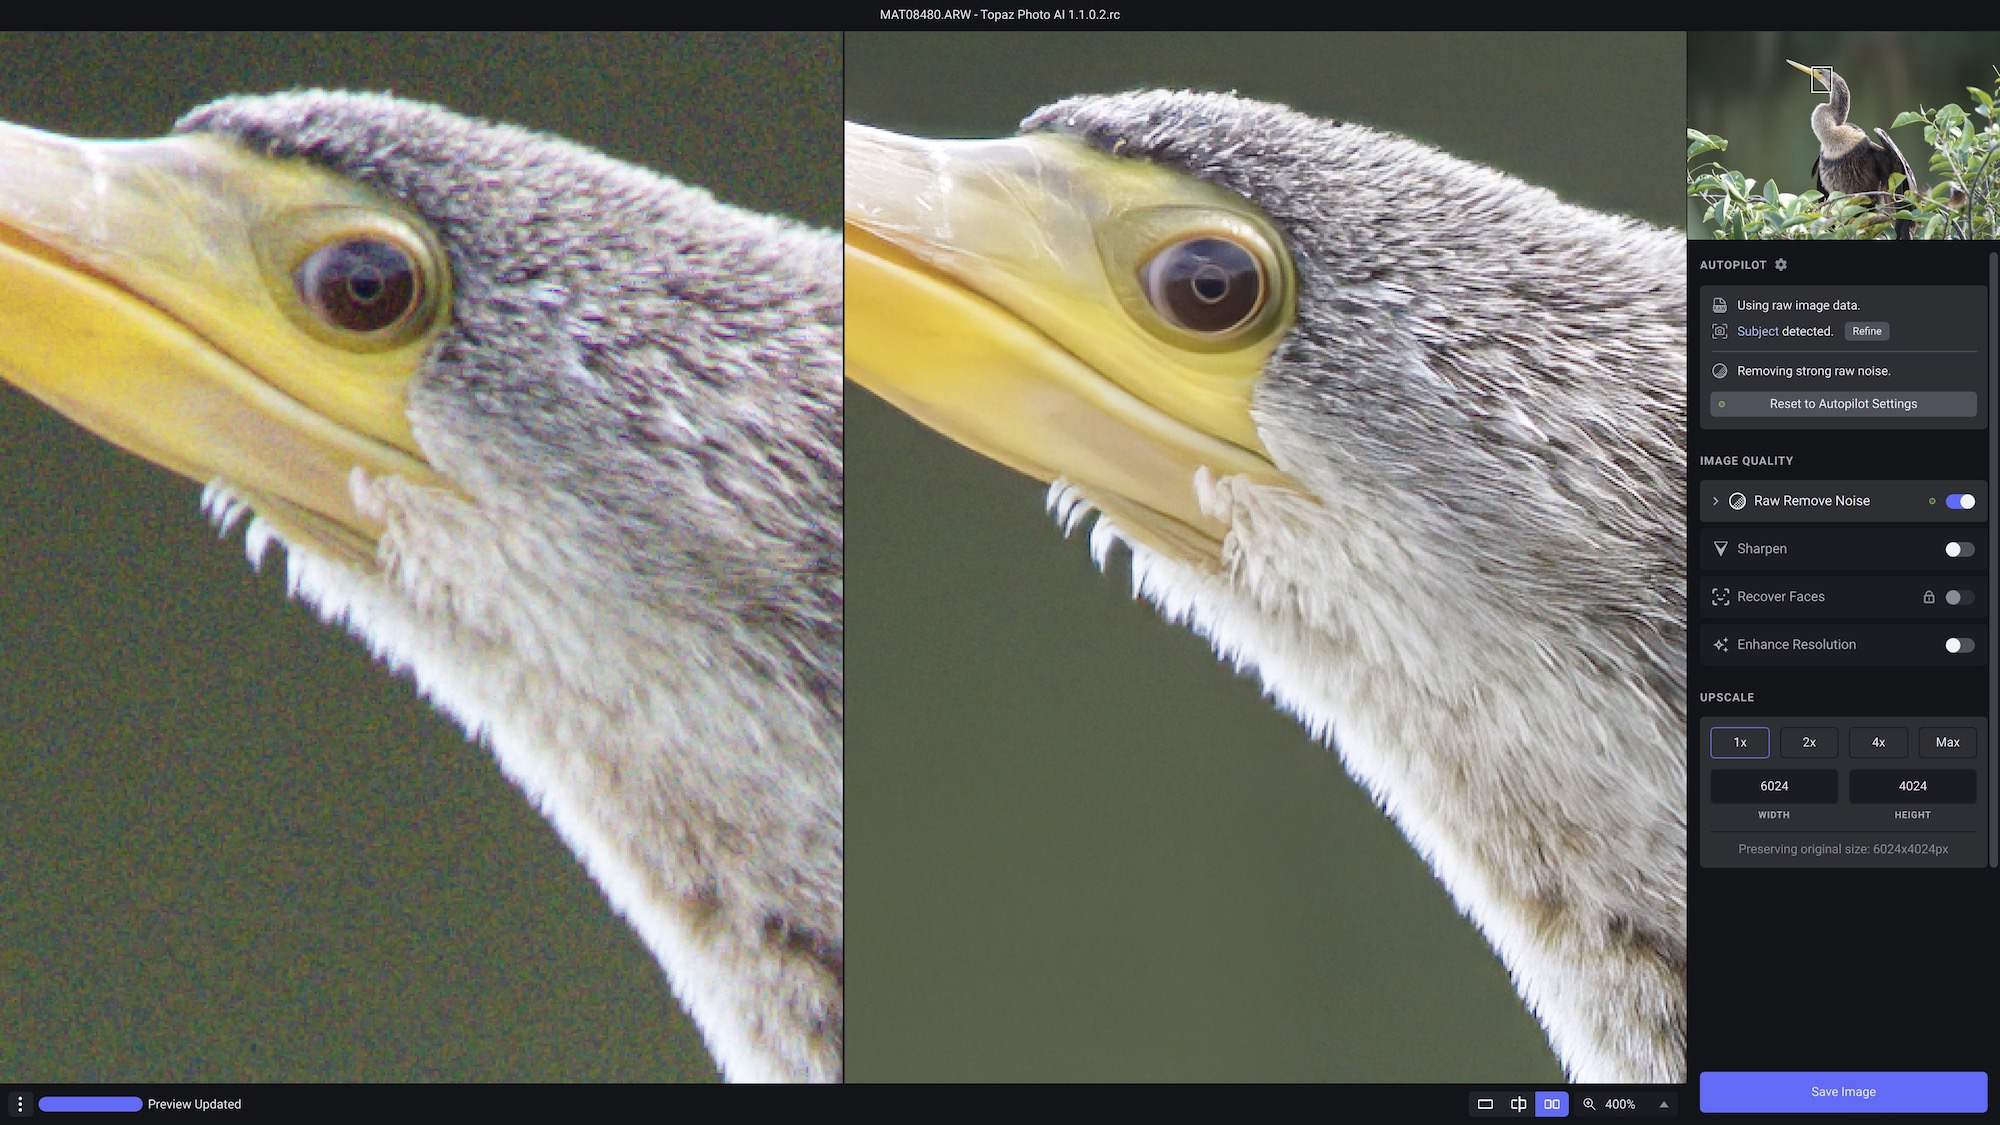
Task: Select the single view layout icon
Action: click(1485, 1104)
